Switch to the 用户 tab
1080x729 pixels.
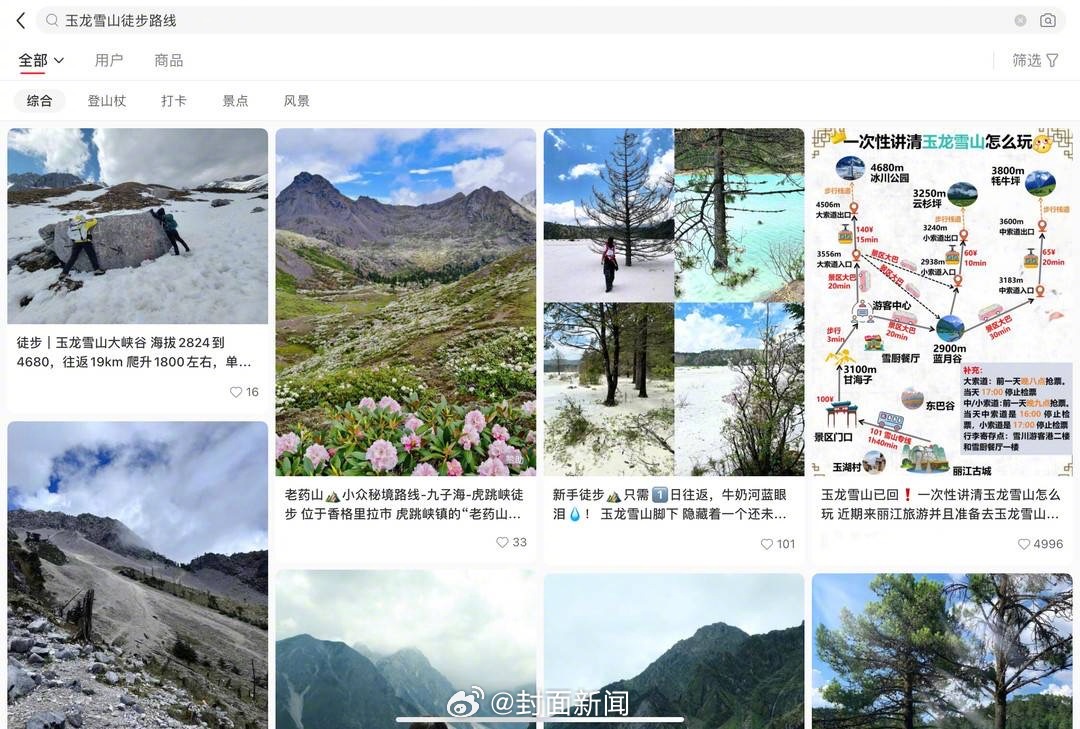coord(109,61)
